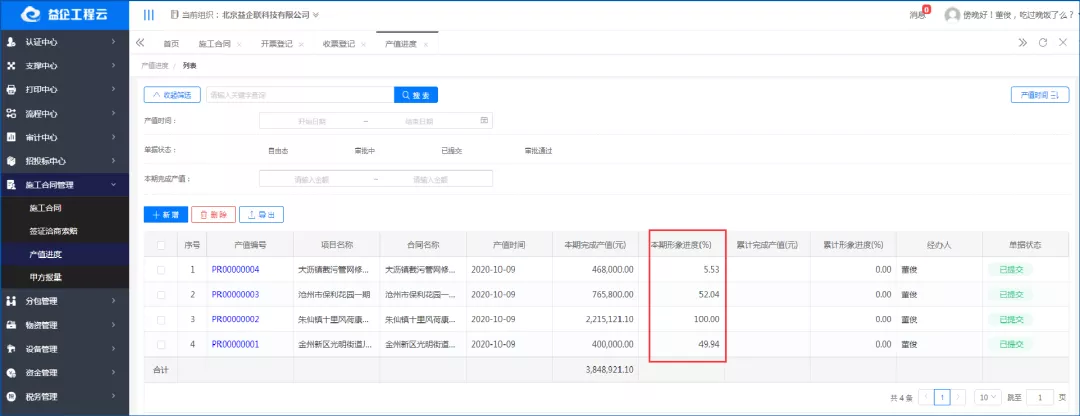The image size is (1080, 416).
Task: Click the 导出 export button
Action: 261,215
